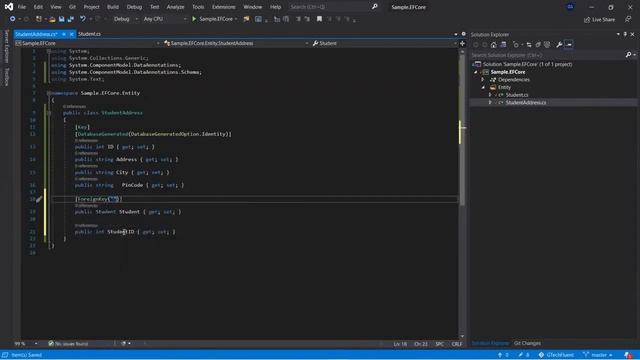Save the current file with Save icon
This screenshot has height=360, width=640.
coord(62,19)
